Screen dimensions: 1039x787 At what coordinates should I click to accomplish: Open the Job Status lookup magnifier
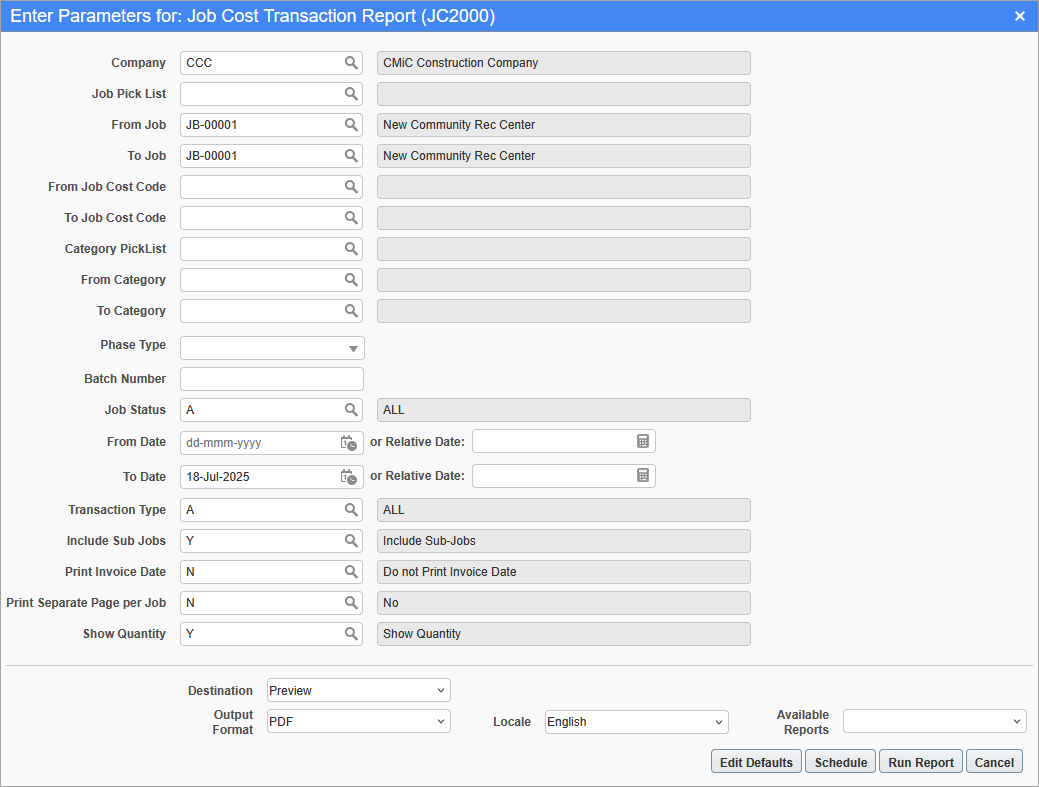click(x=351, y=410)
